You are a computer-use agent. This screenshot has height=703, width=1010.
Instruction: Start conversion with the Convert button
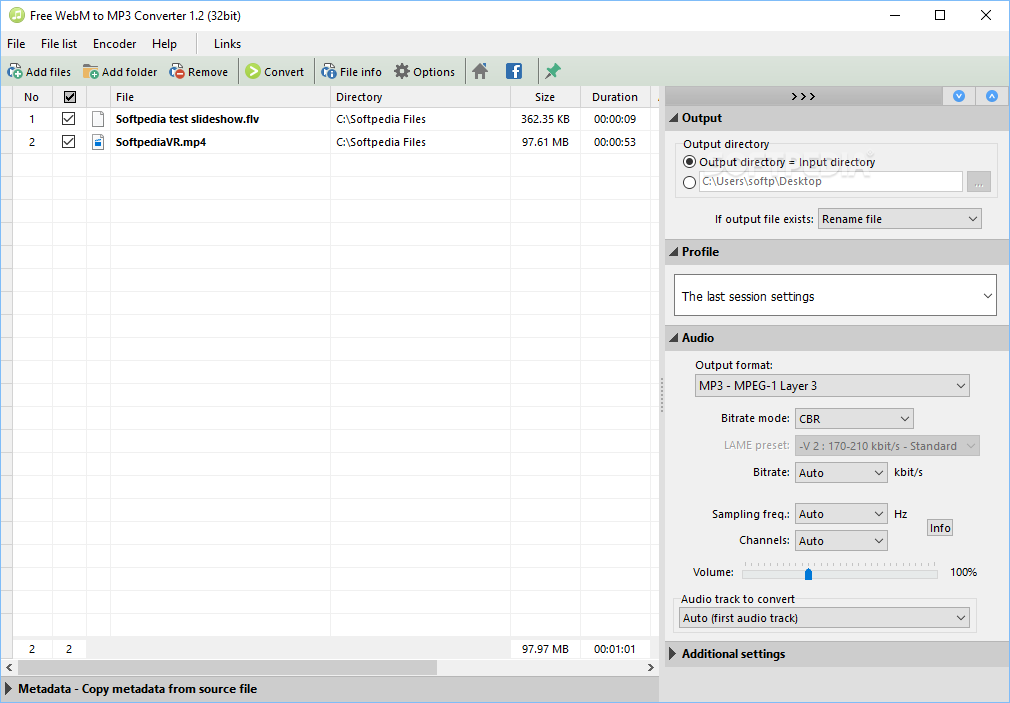tap(274, 72)
